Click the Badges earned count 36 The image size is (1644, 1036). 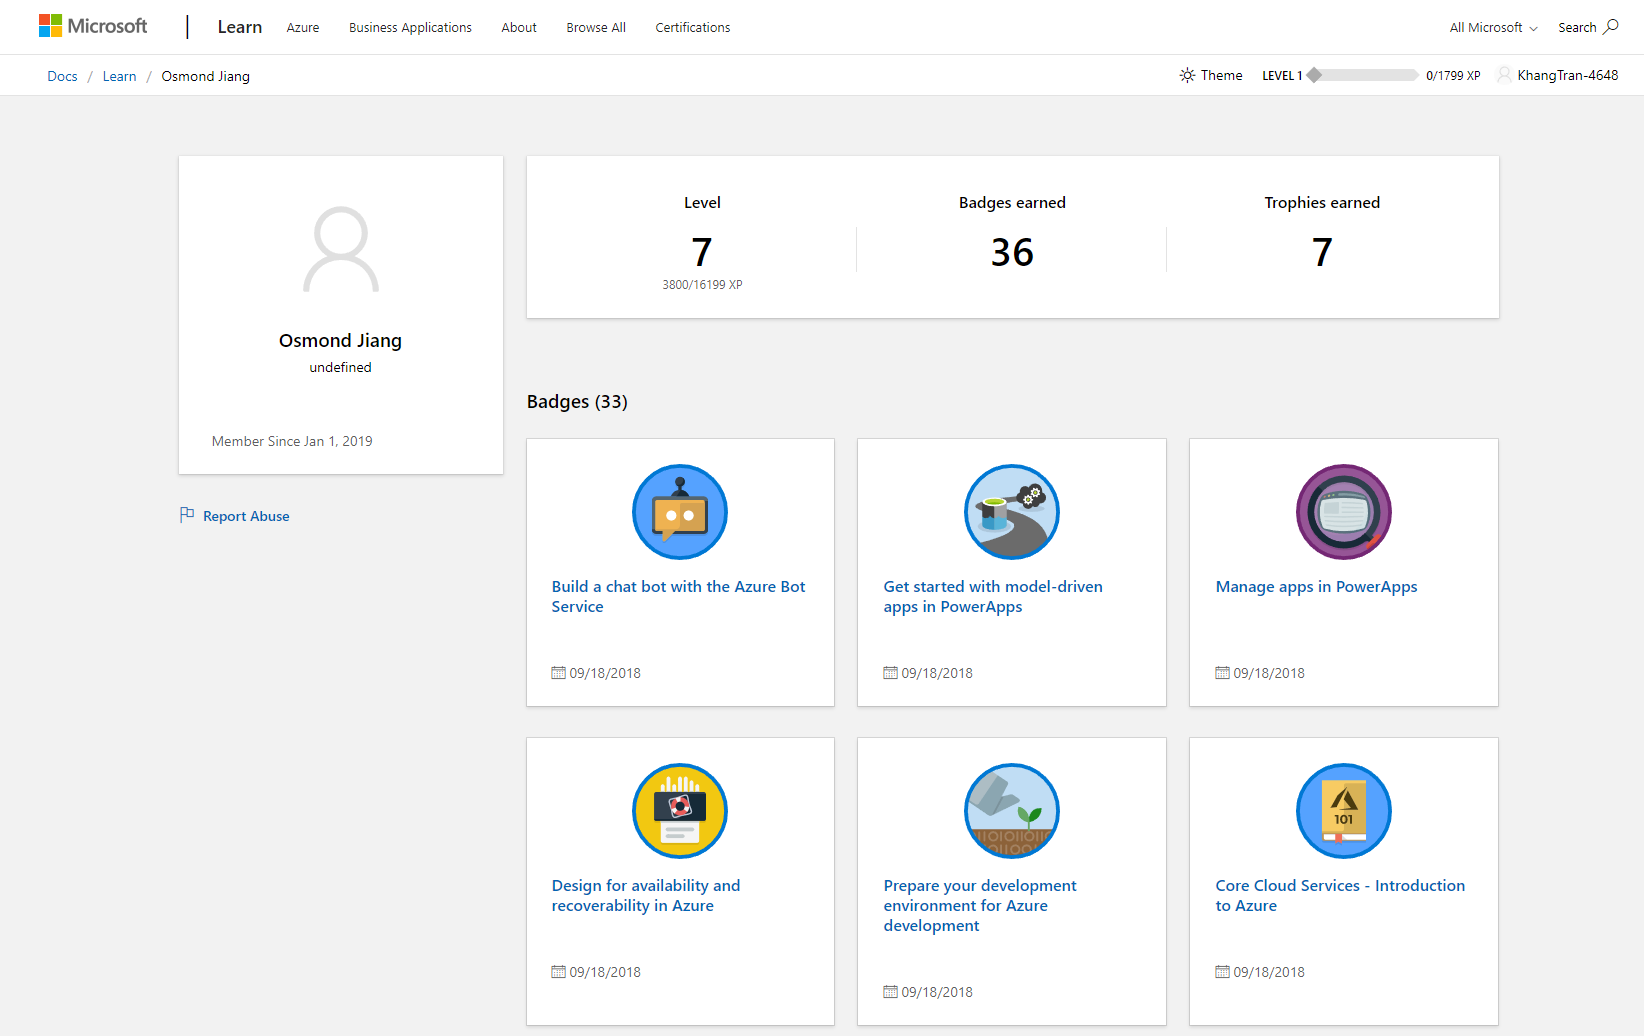click(x=1012, y=252)
